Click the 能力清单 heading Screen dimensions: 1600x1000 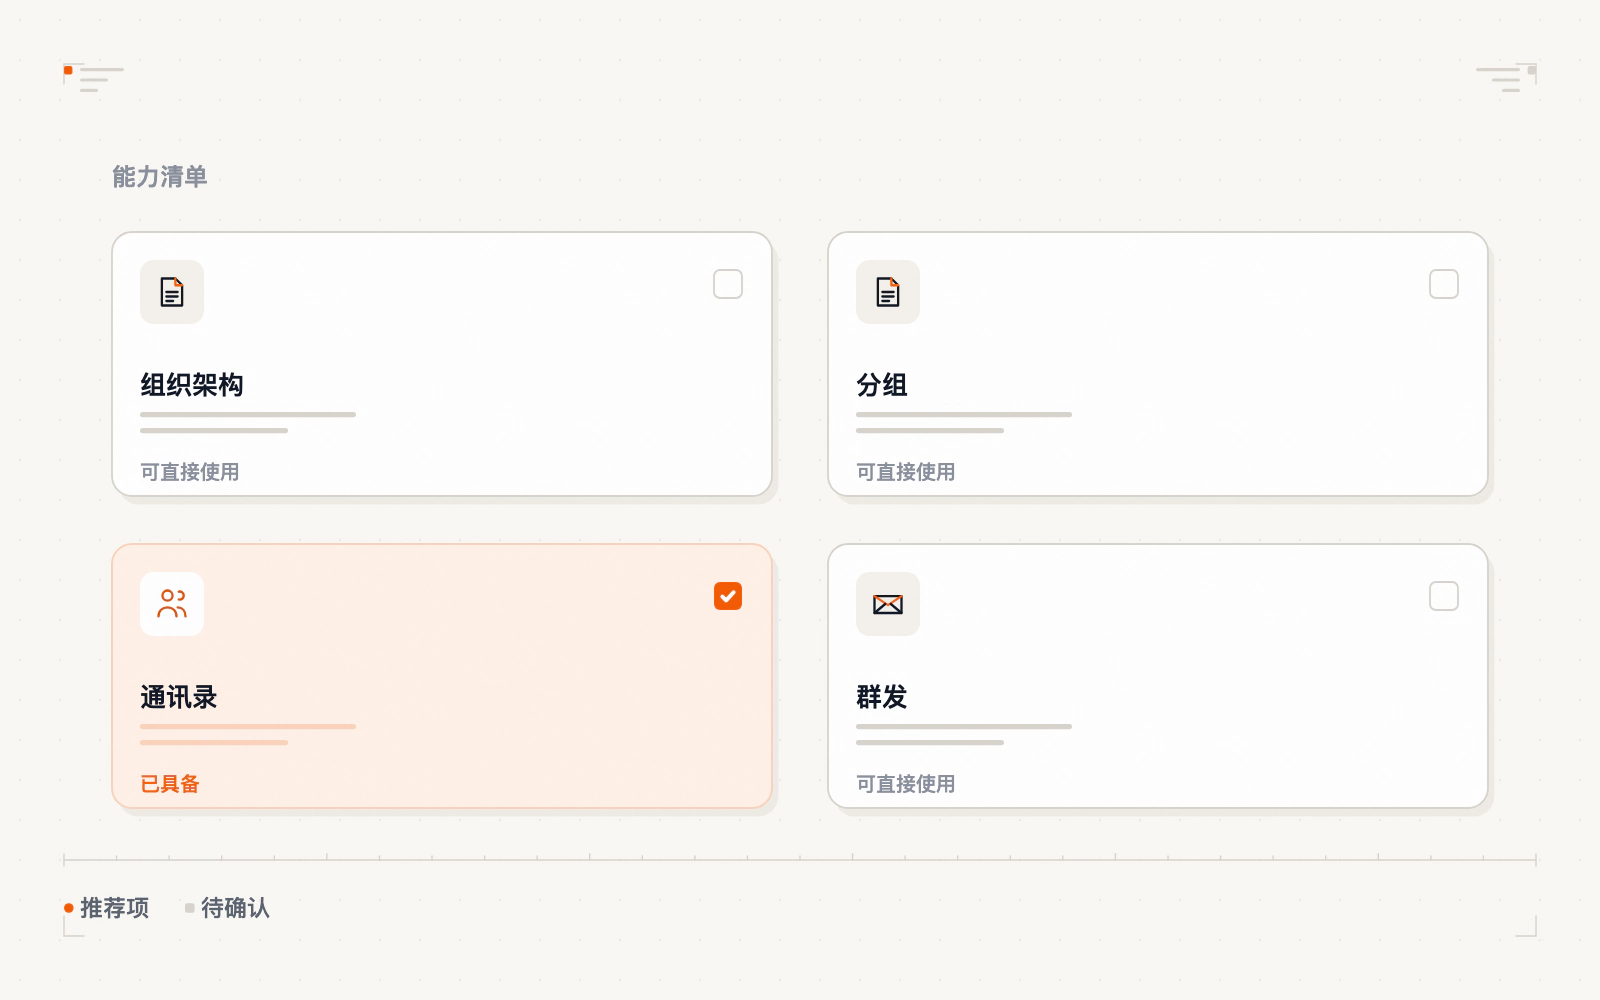[160, 177]
